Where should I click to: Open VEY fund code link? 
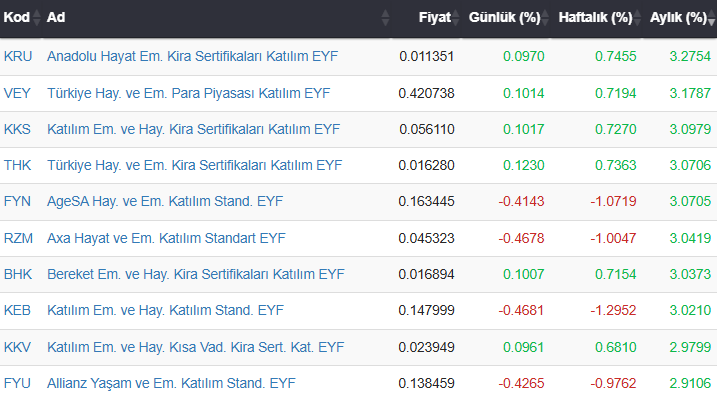tap(17, 93)
